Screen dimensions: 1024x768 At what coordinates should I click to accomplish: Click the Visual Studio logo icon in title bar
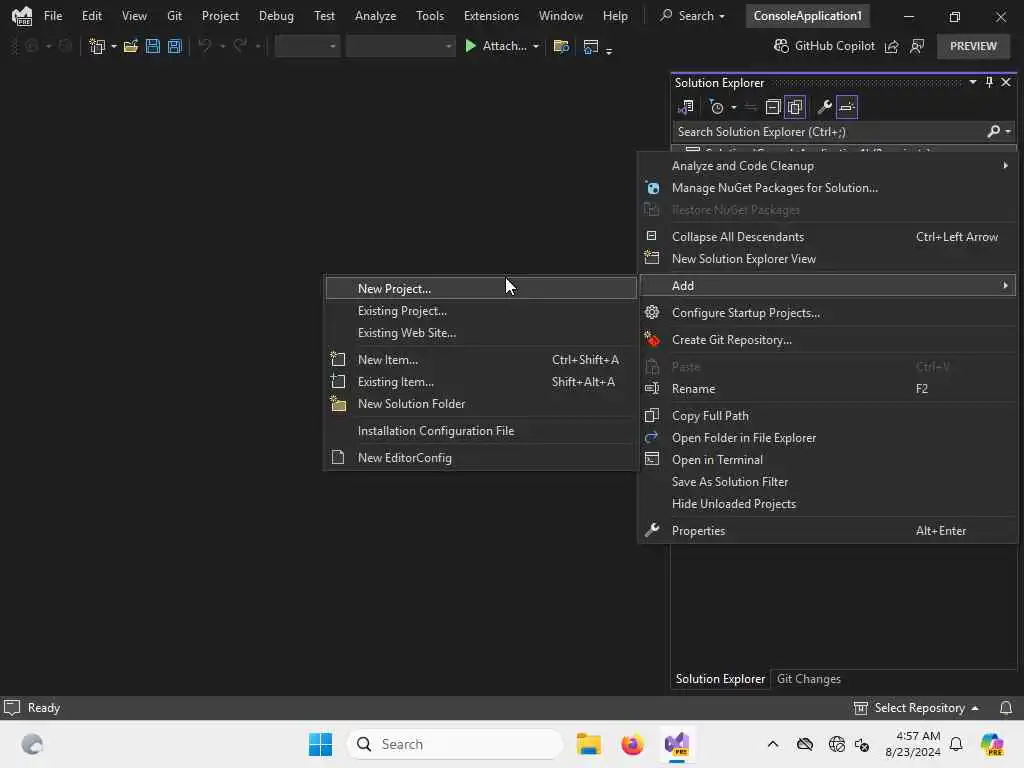click(22, 16)
